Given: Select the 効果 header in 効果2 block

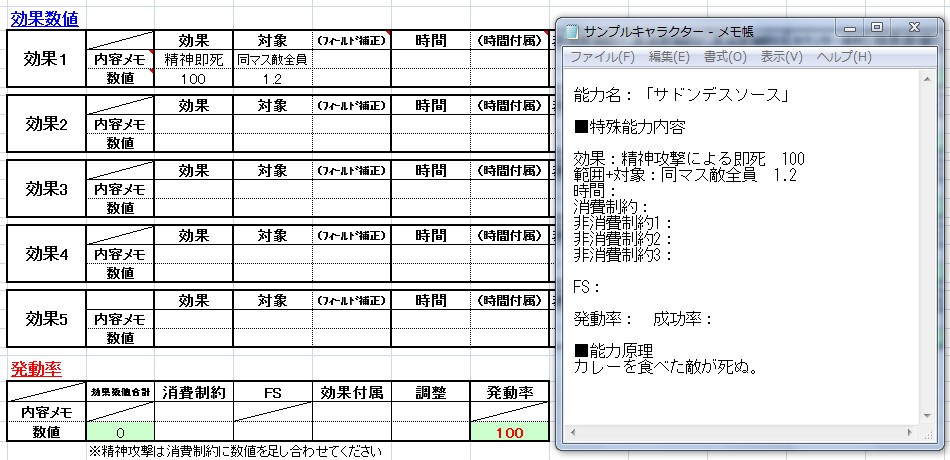Looking at the screenshot, I should pyautogui.click(x=193, y=105).
